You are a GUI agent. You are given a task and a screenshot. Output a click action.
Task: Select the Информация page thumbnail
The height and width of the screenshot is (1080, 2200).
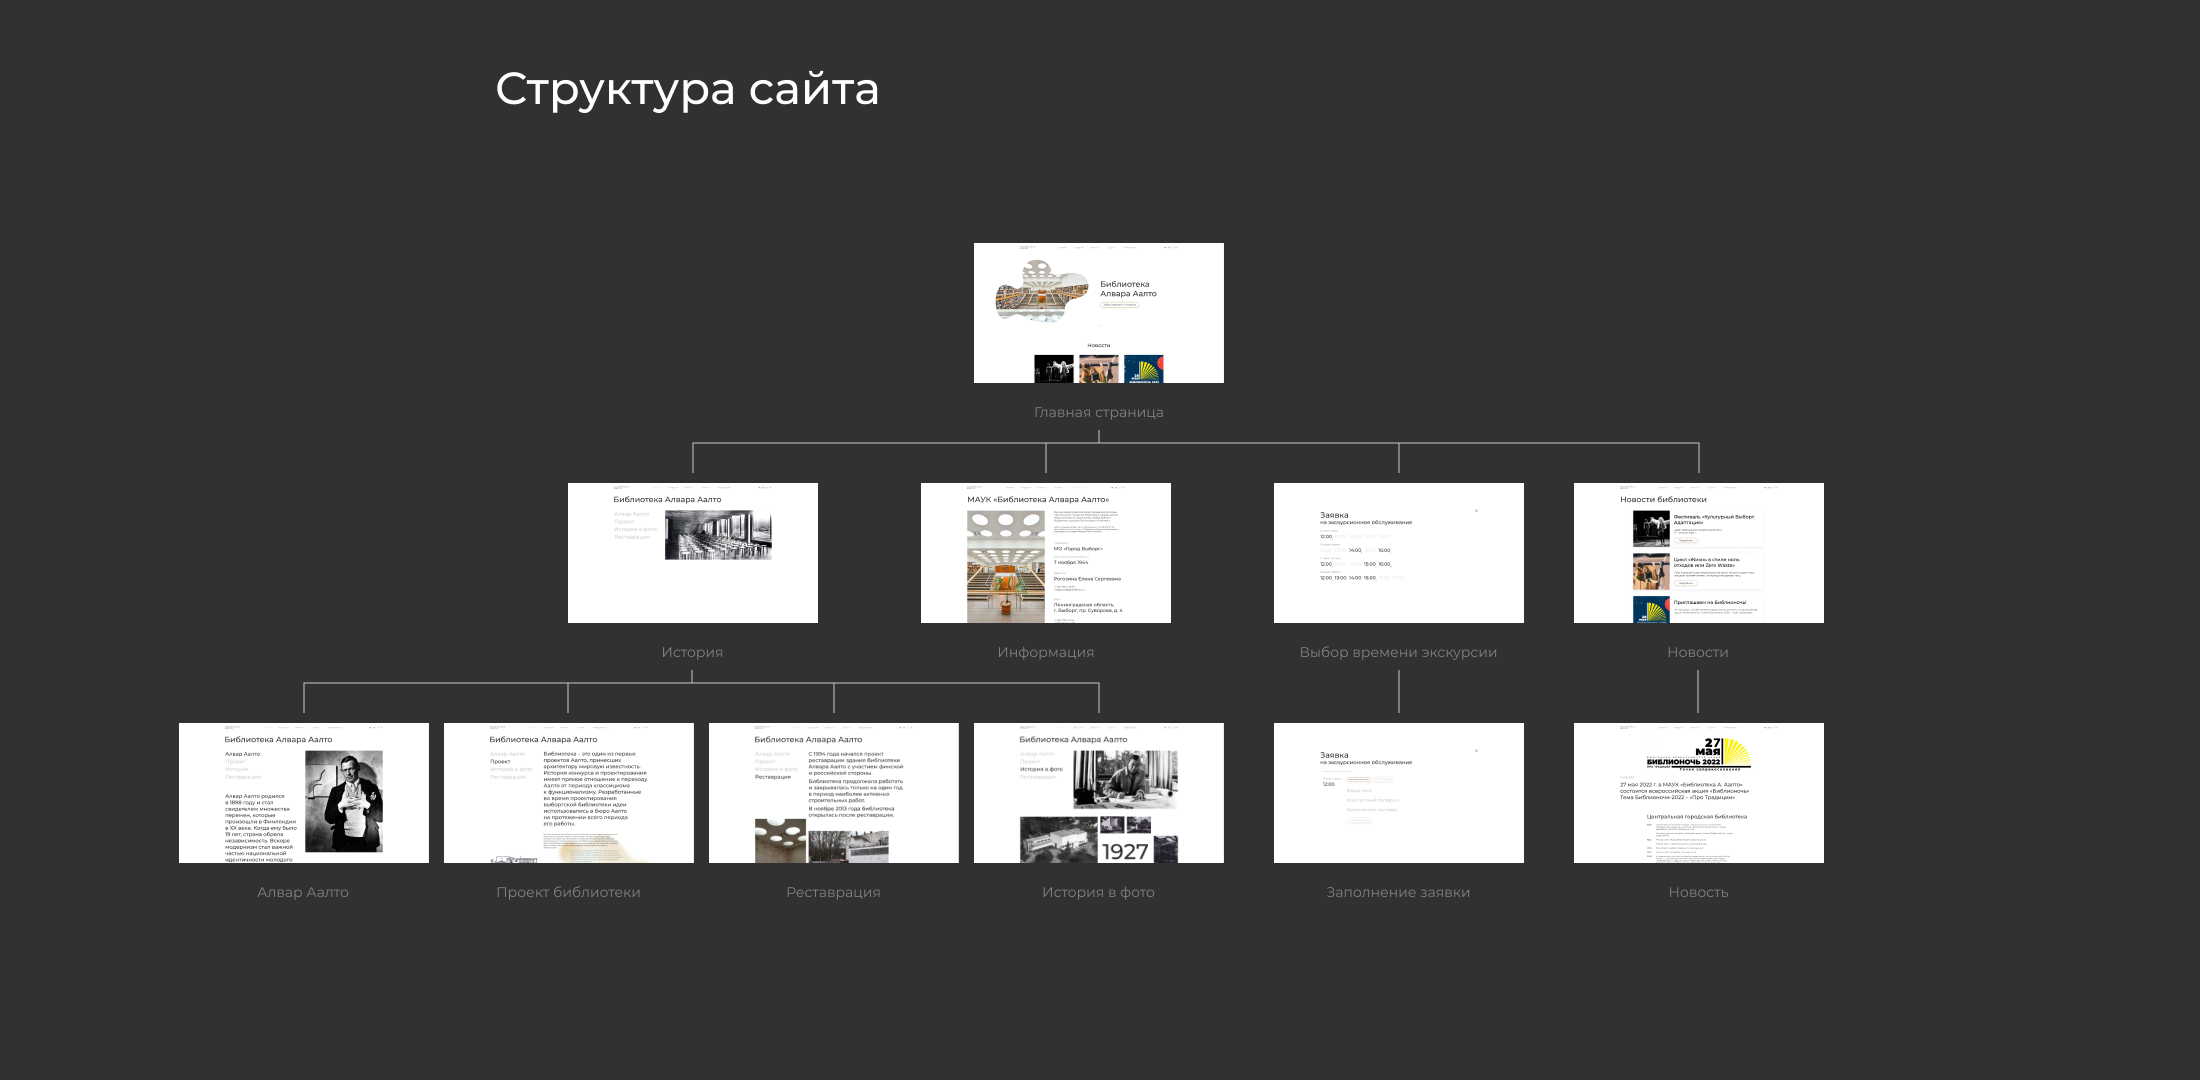coord(1045,552)
